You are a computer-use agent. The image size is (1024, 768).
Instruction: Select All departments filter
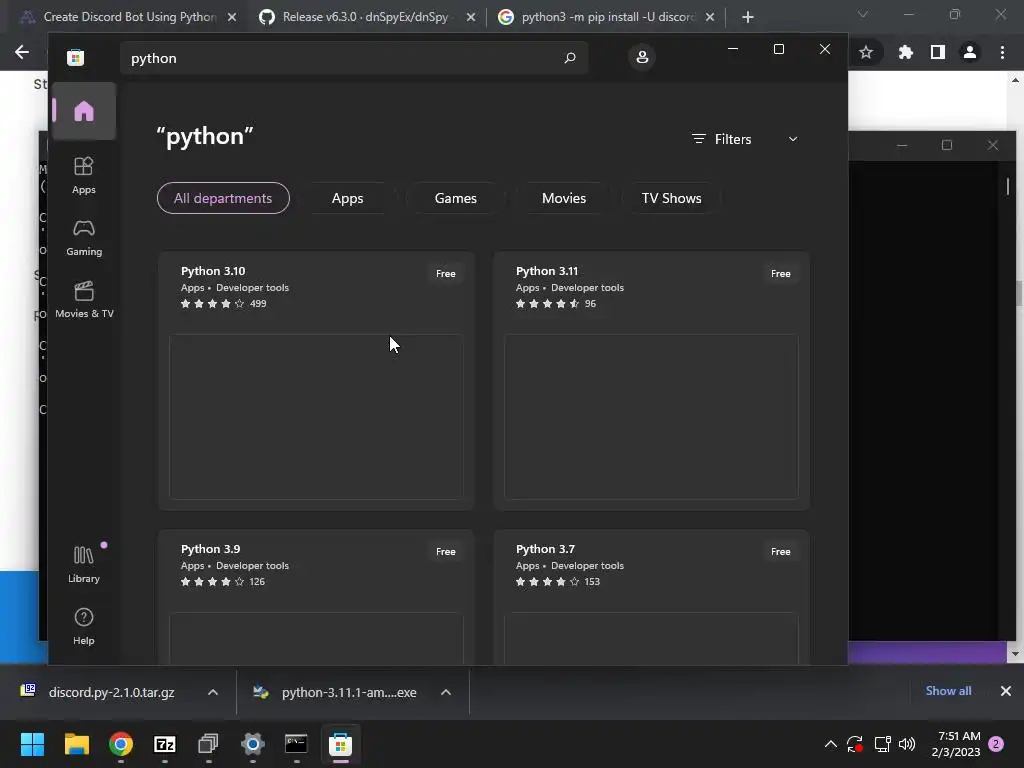(223, 198)
